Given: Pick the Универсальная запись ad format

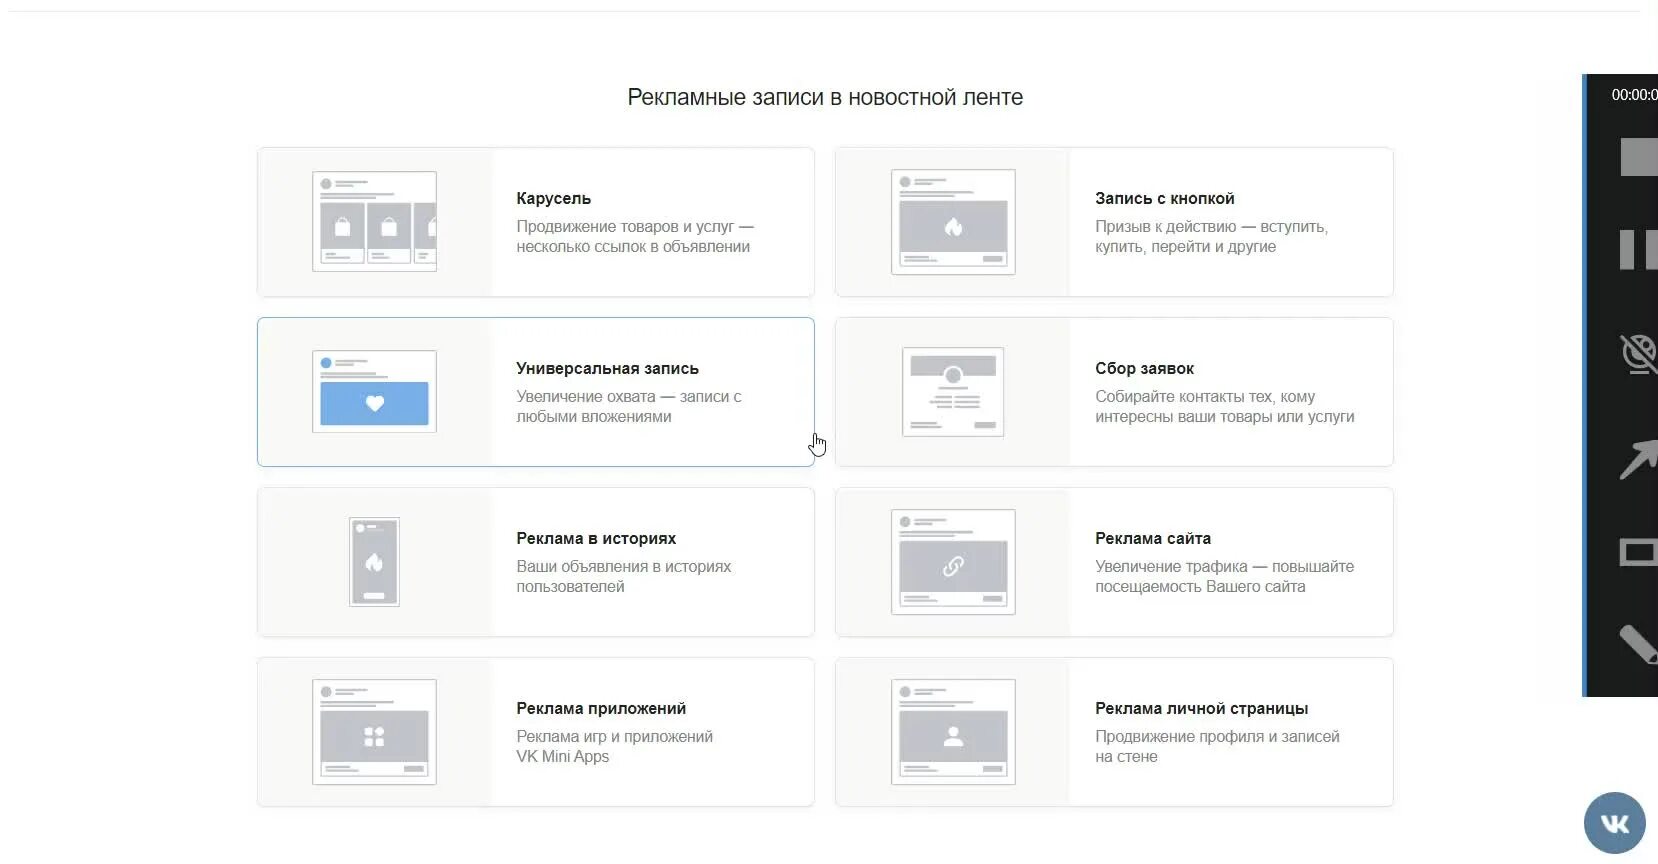Looking at the screenshot, I should tap(536, 392).
